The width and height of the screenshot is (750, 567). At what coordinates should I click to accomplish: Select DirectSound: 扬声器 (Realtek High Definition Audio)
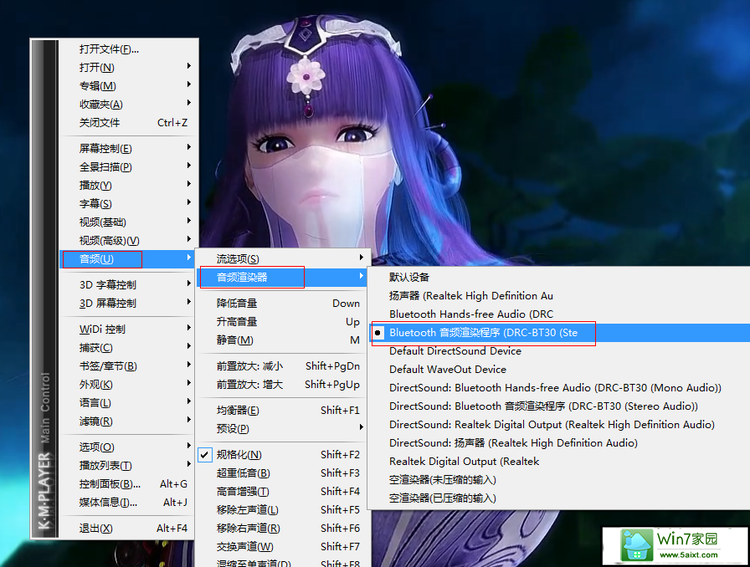tap(560, 443)
